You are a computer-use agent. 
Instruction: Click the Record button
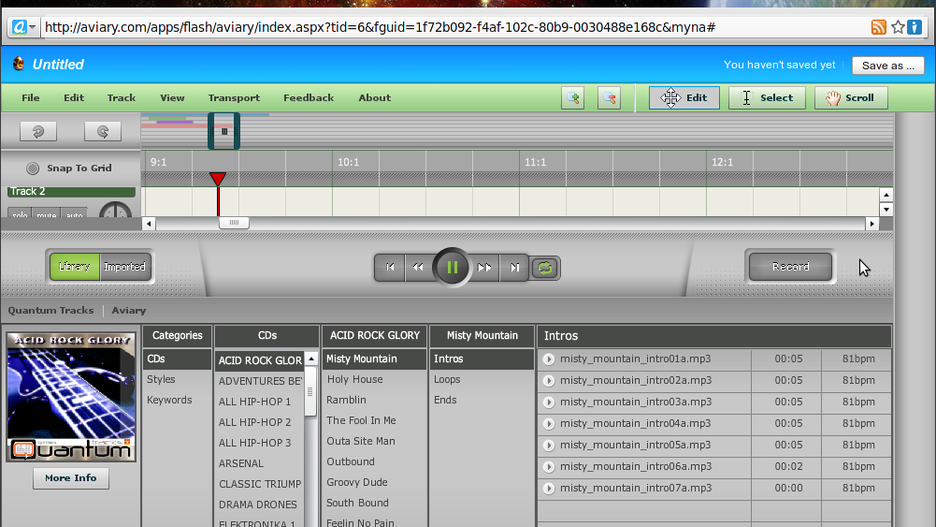[x=790, y=267]
